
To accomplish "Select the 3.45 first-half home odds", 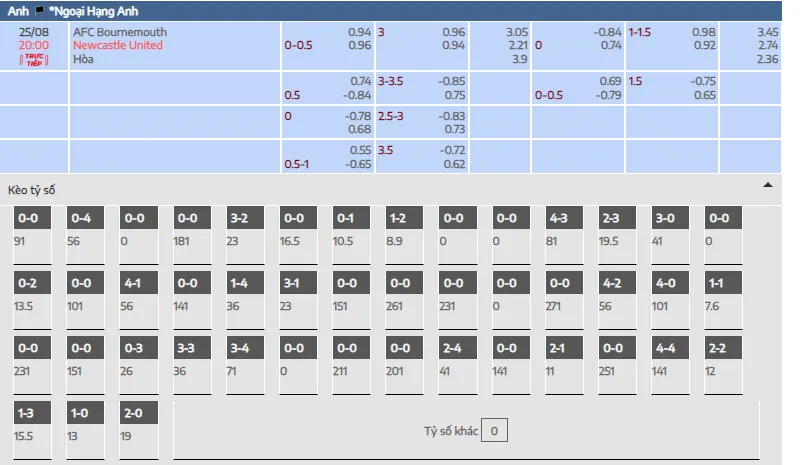I will point(766,32).
